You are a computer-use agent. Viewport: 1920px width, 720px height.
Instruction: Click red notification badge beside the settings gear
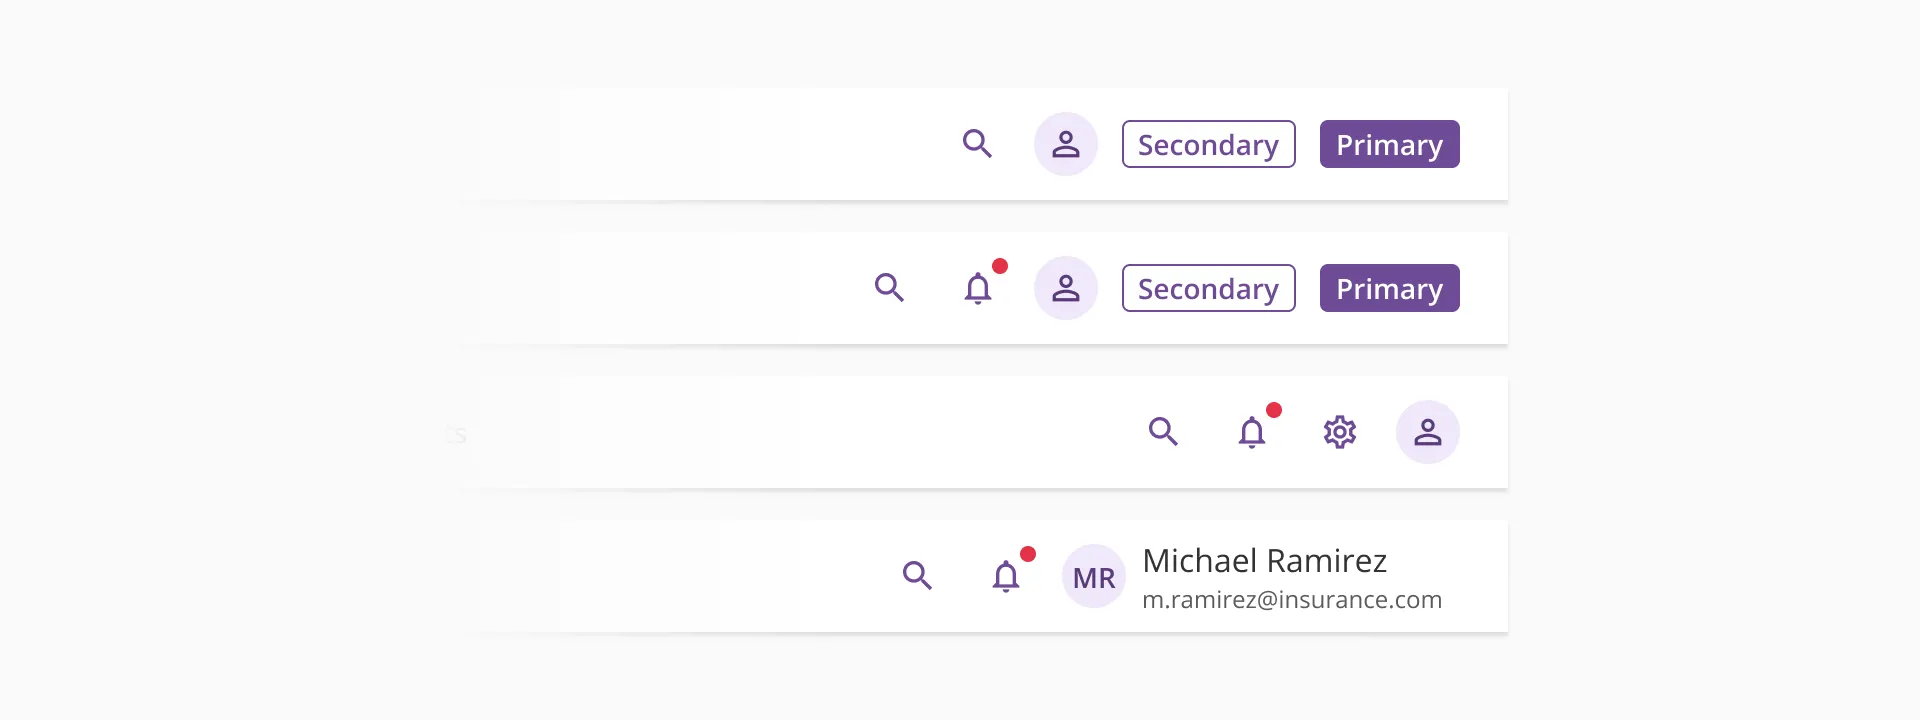1274,410
